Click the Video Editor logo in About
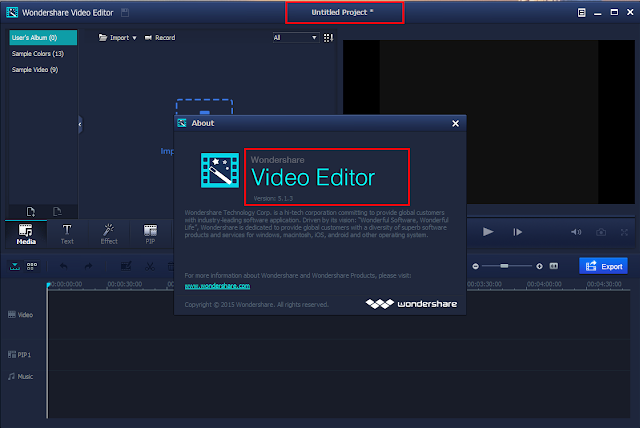The image size is (640, 428). pyautogui.click(x=220, y=170)
